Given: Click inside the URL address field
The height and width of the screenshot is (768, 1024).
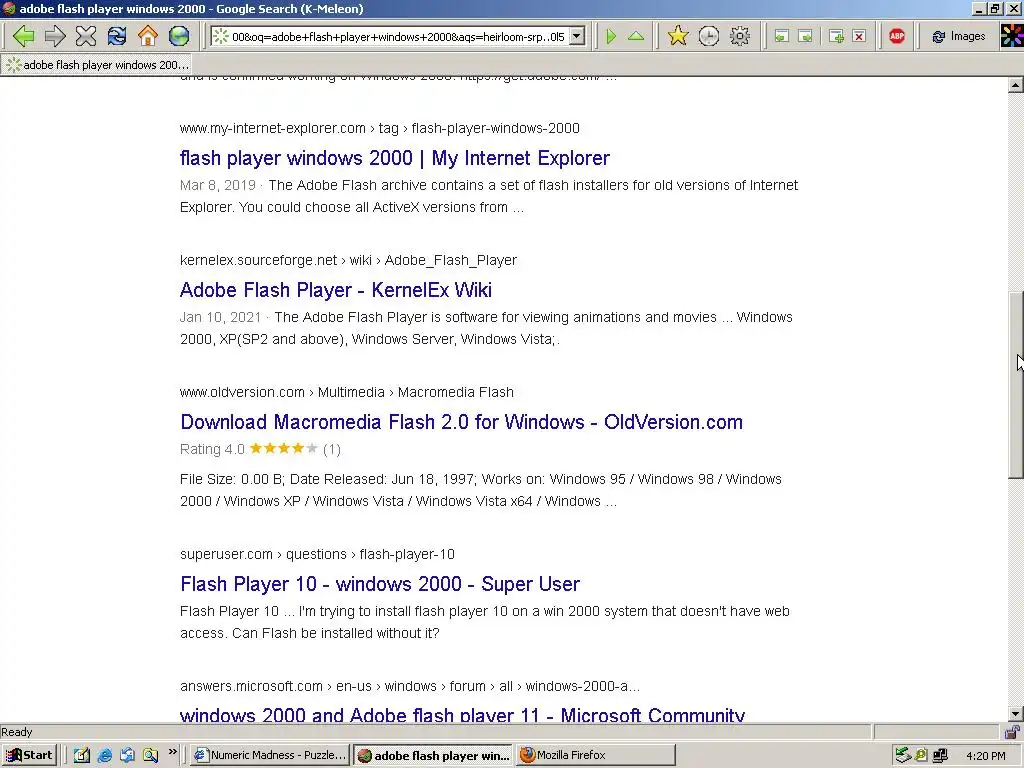Looking at the screenshot, I should coord(398,37).
